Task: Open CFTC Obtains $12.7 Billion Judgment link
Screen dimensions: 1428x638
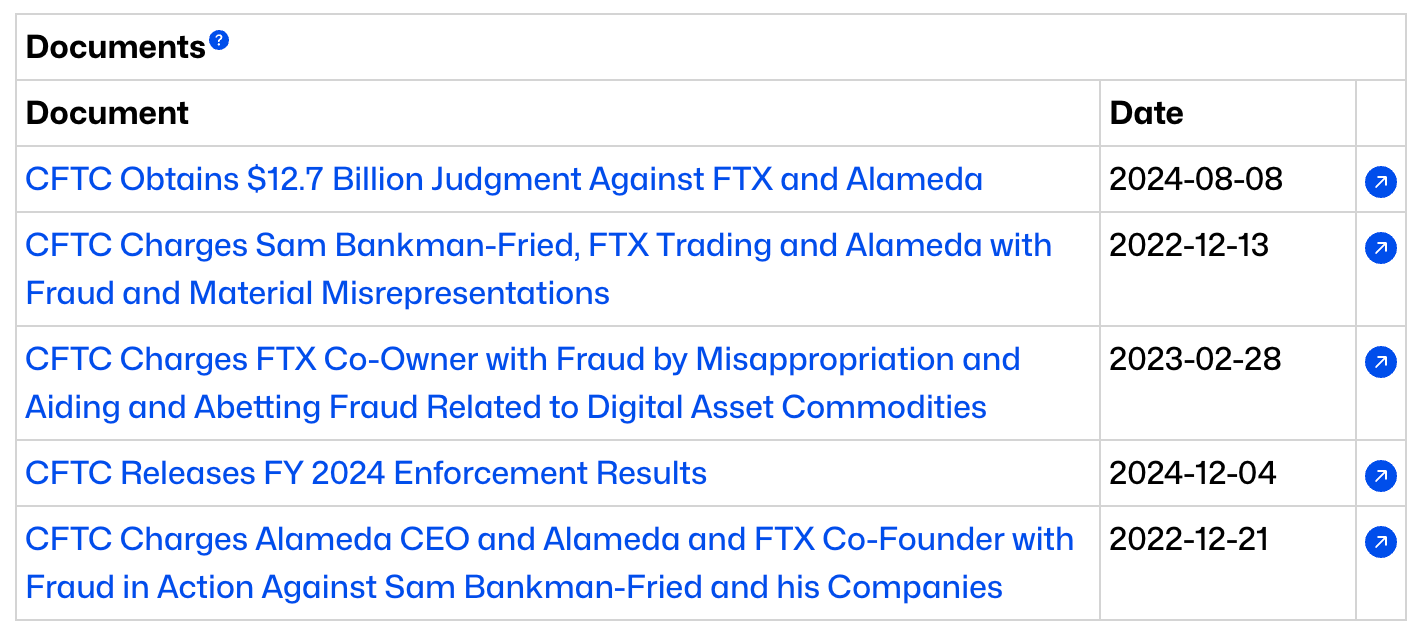Action: [x=504, y=179]
